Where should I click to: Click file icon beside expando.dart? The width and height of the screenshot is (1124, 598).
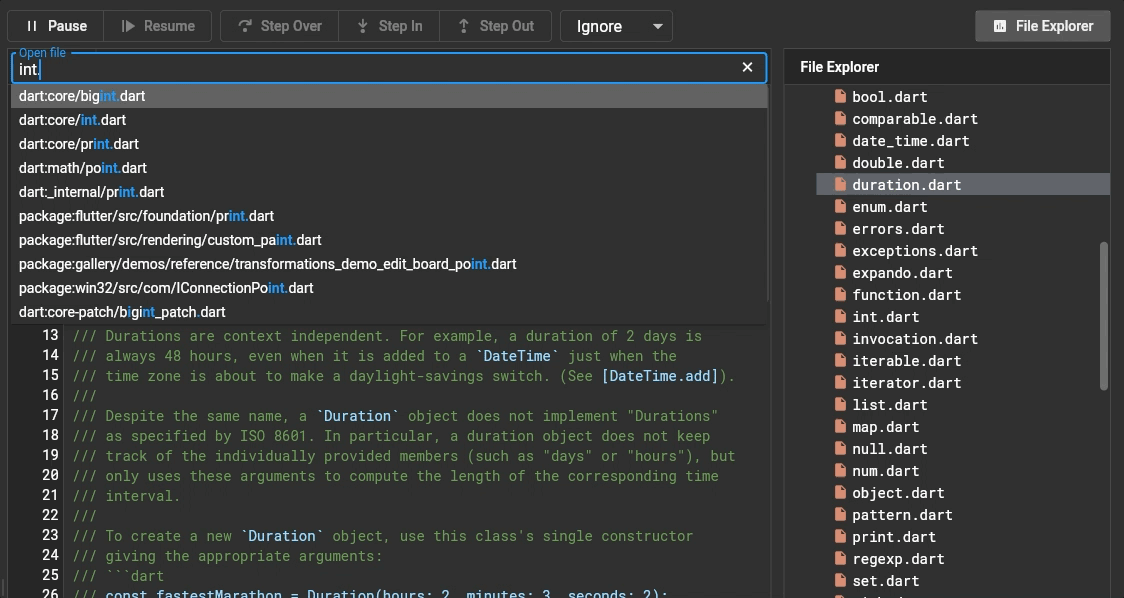point(840,272)
